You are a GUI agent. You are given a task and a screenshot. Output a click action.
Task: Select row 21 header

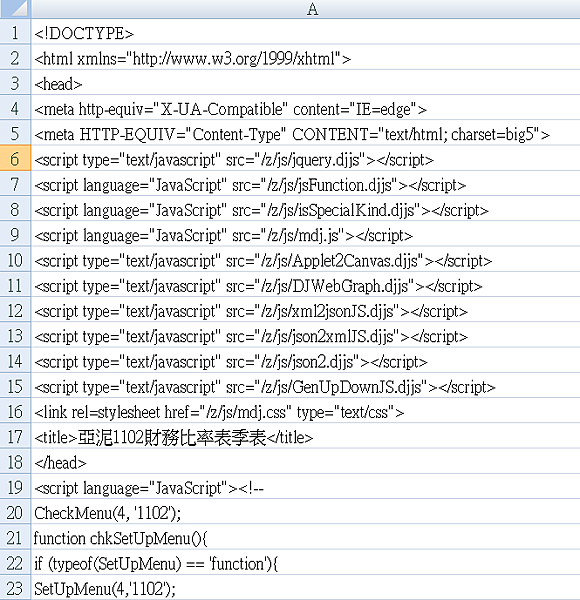[x=15, y=537]
